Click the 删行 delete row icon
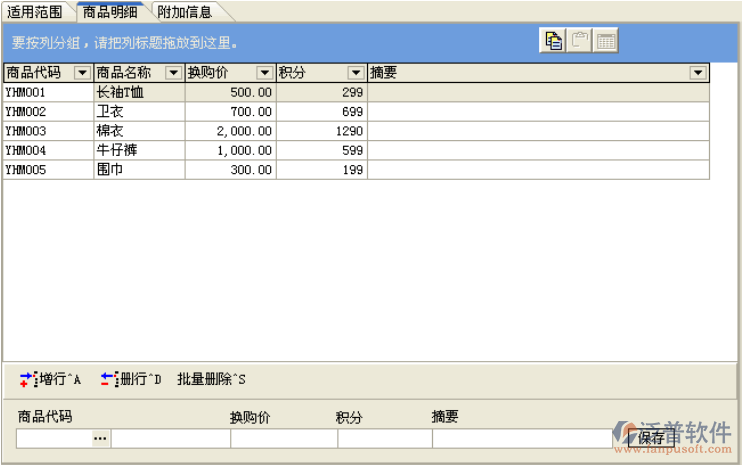The height and width of the screenshot is (465, 742). (109, 379)
